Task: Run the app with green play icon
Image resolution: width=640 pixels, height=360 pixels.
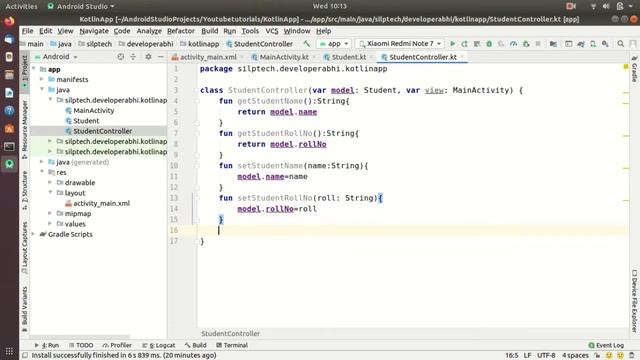Action: pos(452,44)
